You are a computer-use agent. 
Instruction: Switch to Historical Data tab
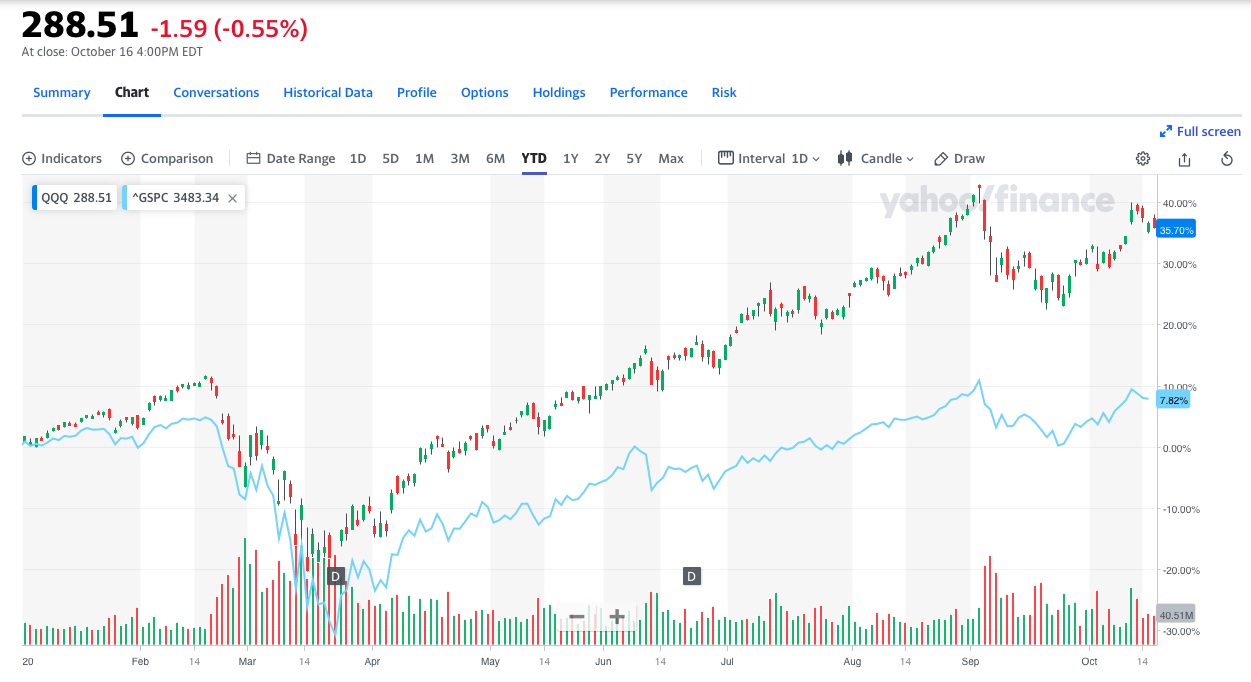point(328,93)
